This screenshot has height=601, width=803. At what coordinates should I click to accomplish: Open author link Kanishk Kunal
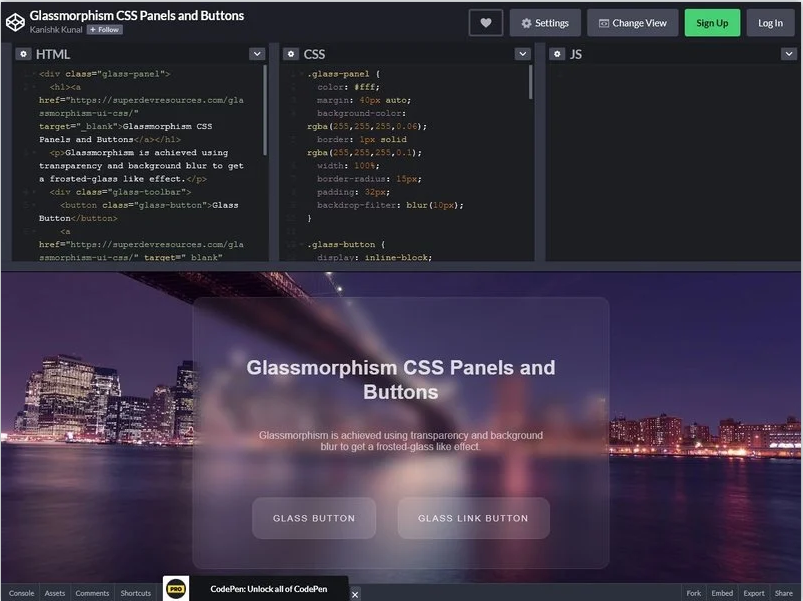pyautogui.click(x=56, y=30)
